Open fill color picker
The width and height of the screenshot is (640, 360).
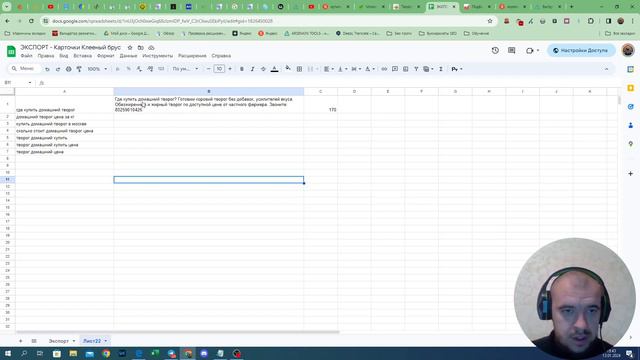pos(288,69)
